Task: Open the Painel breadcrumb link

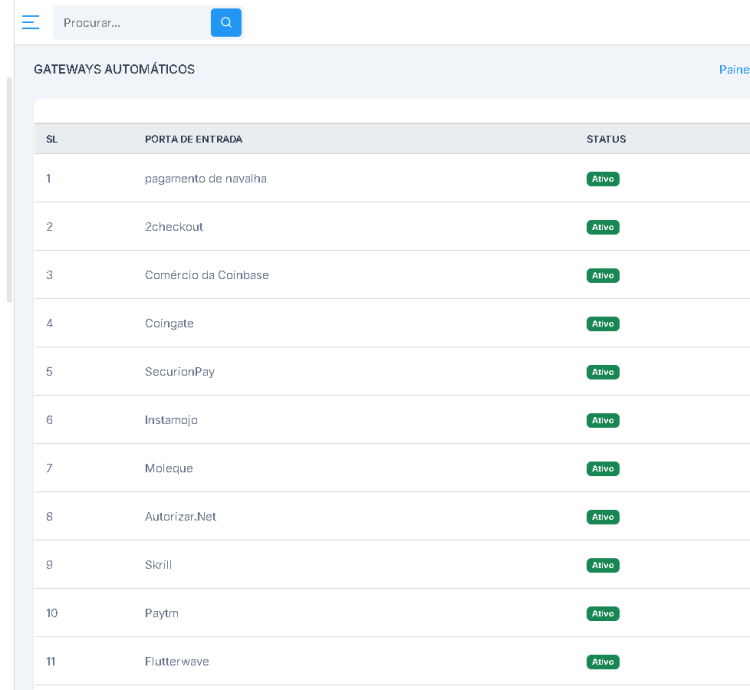Action: click(x=734, y=70)
